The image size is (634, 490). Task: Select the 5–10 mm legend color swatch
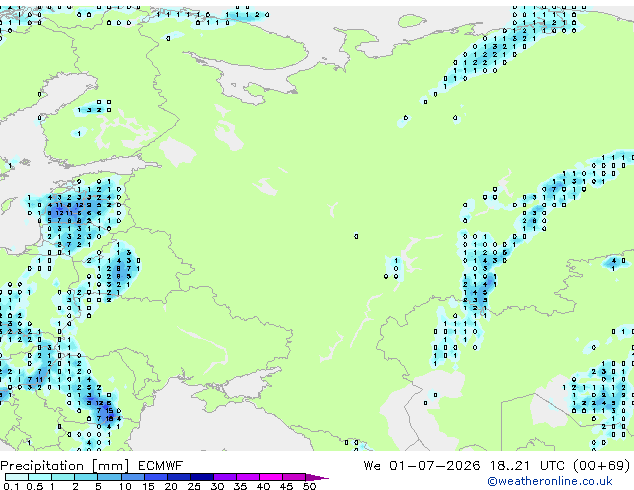pos(109,477)
